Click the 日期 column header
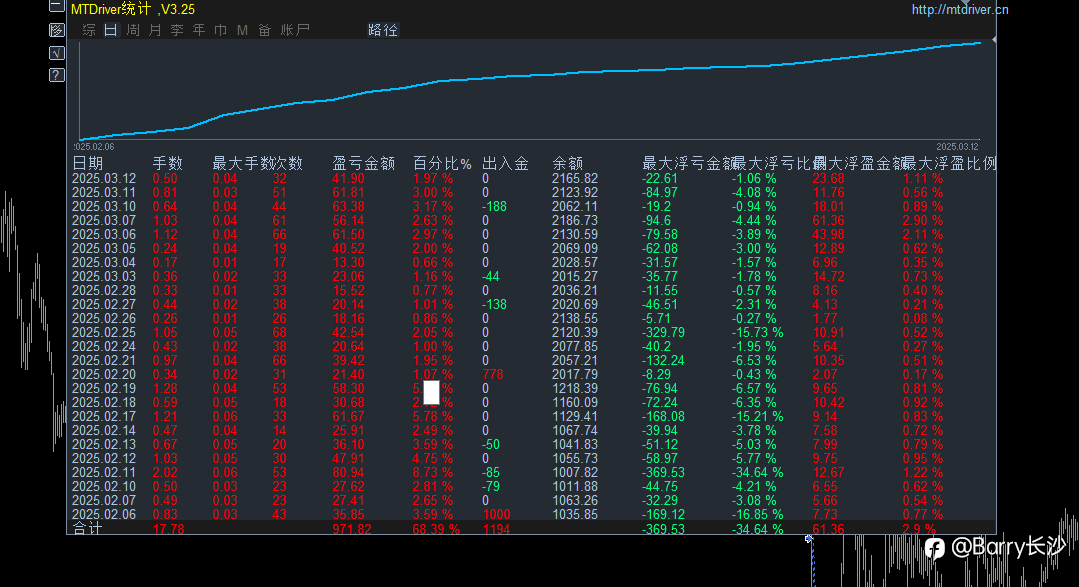Screen dimensions: 1079x587 point(87,163)
